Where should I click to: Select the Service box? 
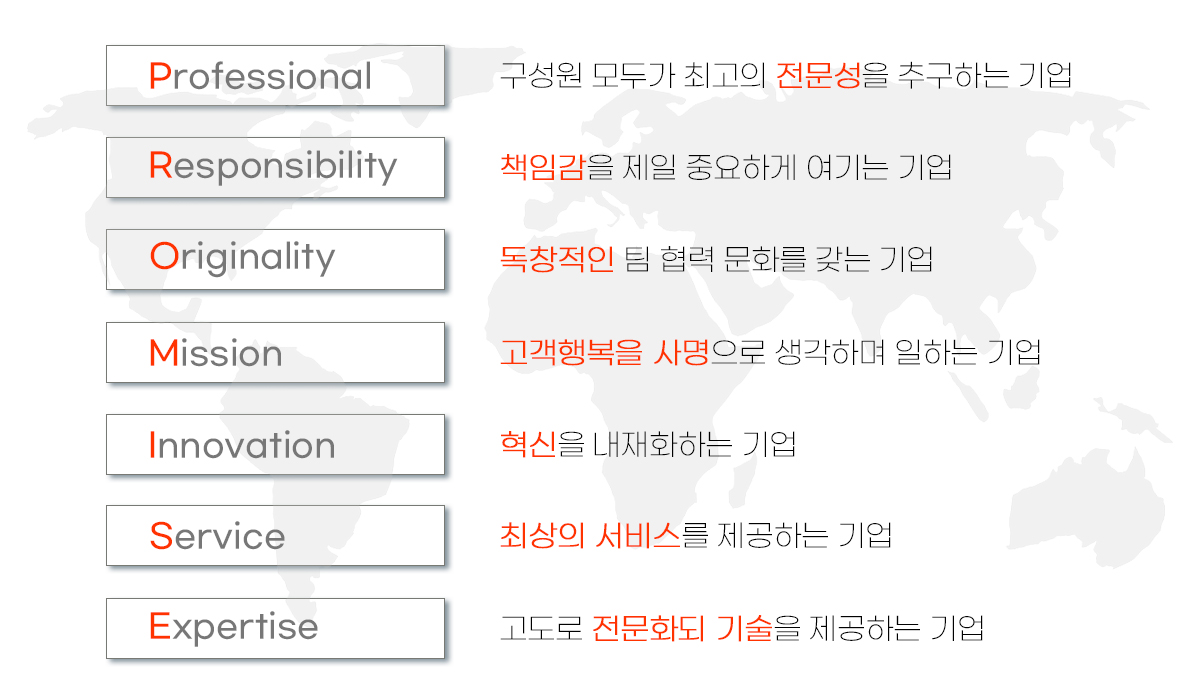275,535
